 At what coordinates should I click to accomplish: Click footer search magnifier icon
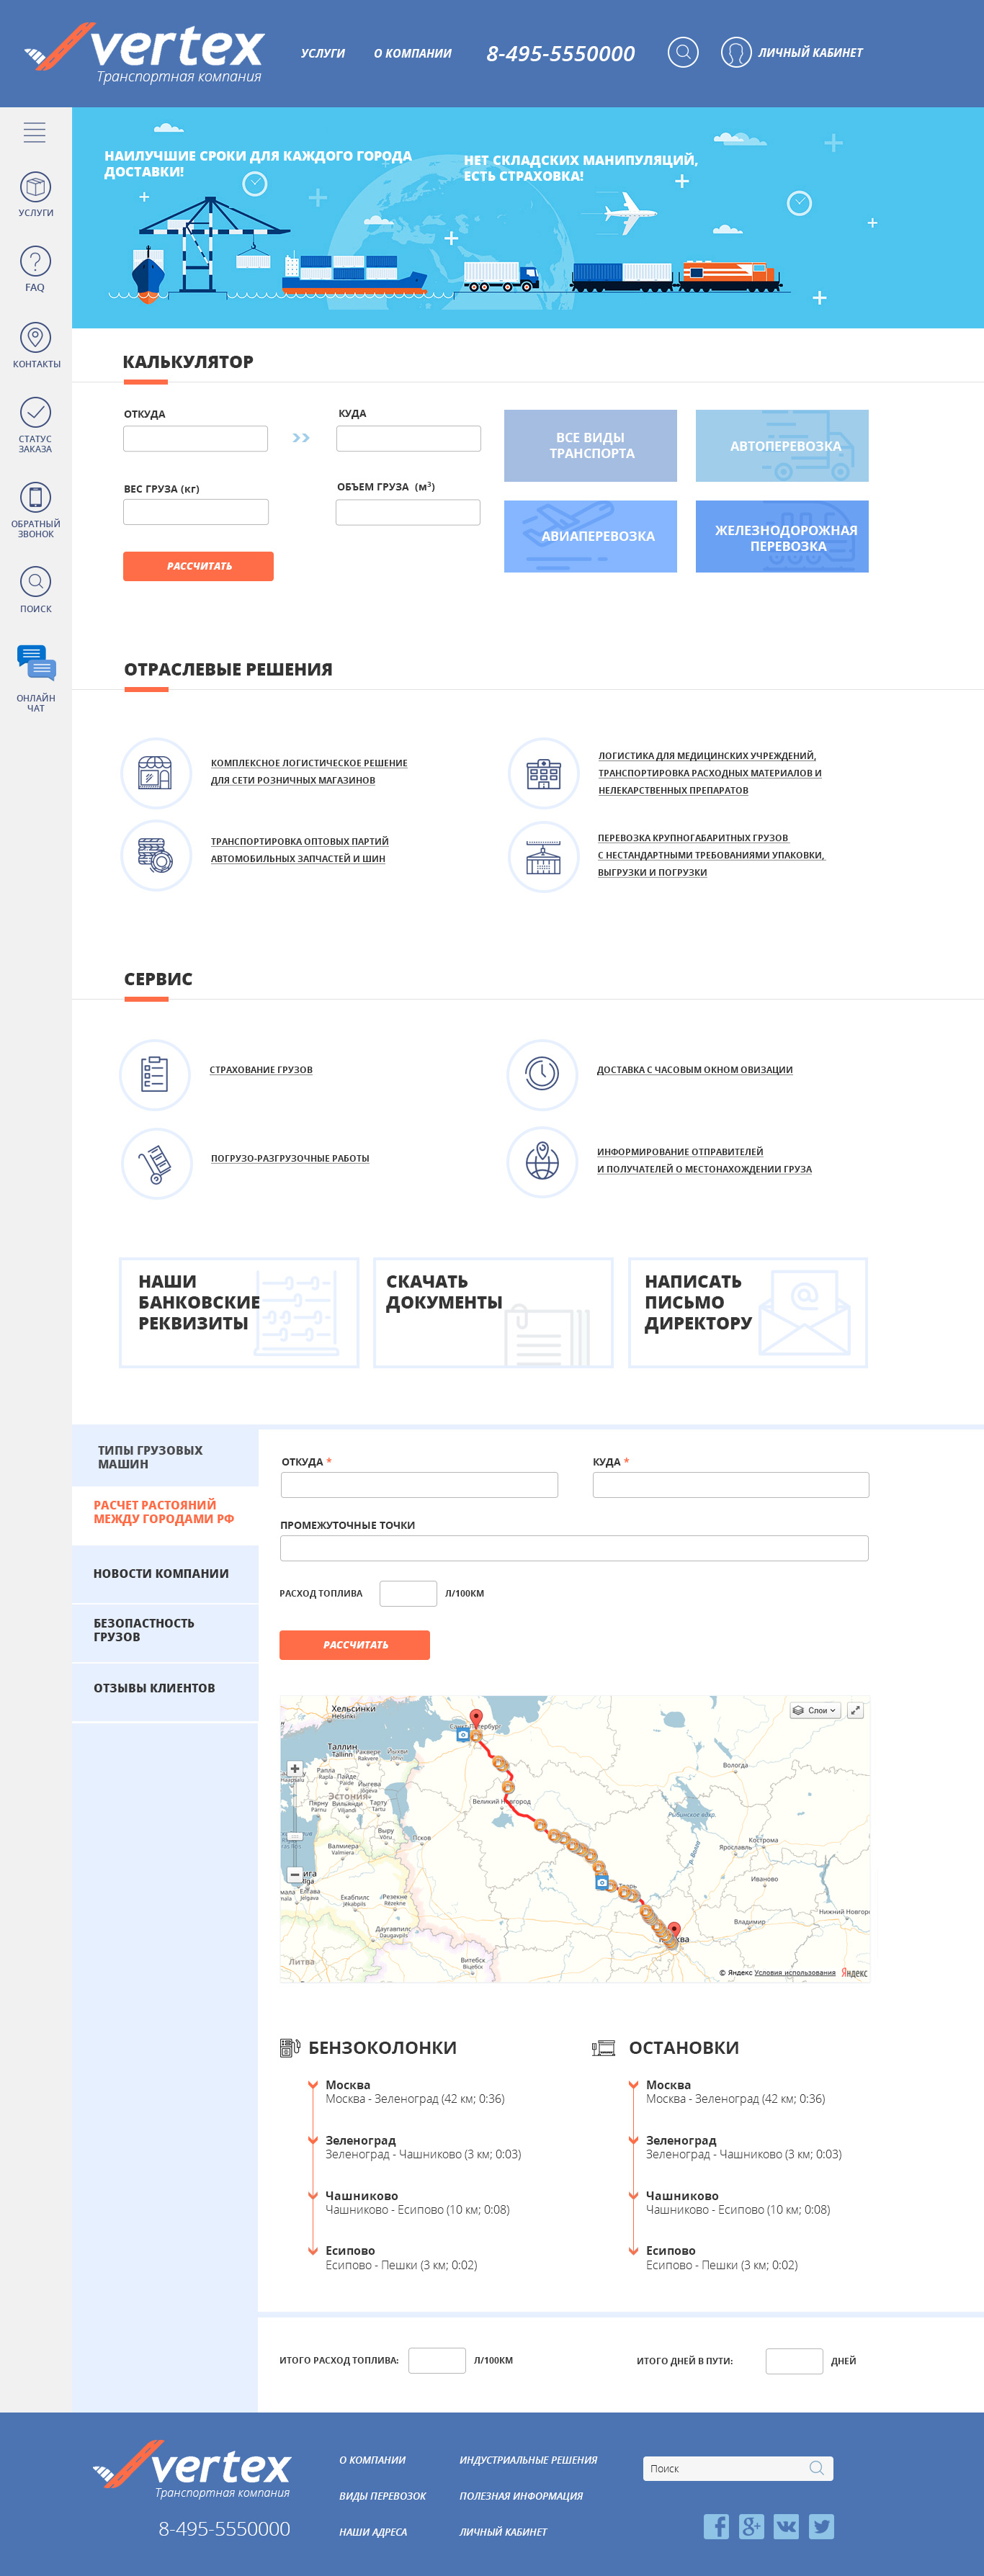tap(816, 2468)
